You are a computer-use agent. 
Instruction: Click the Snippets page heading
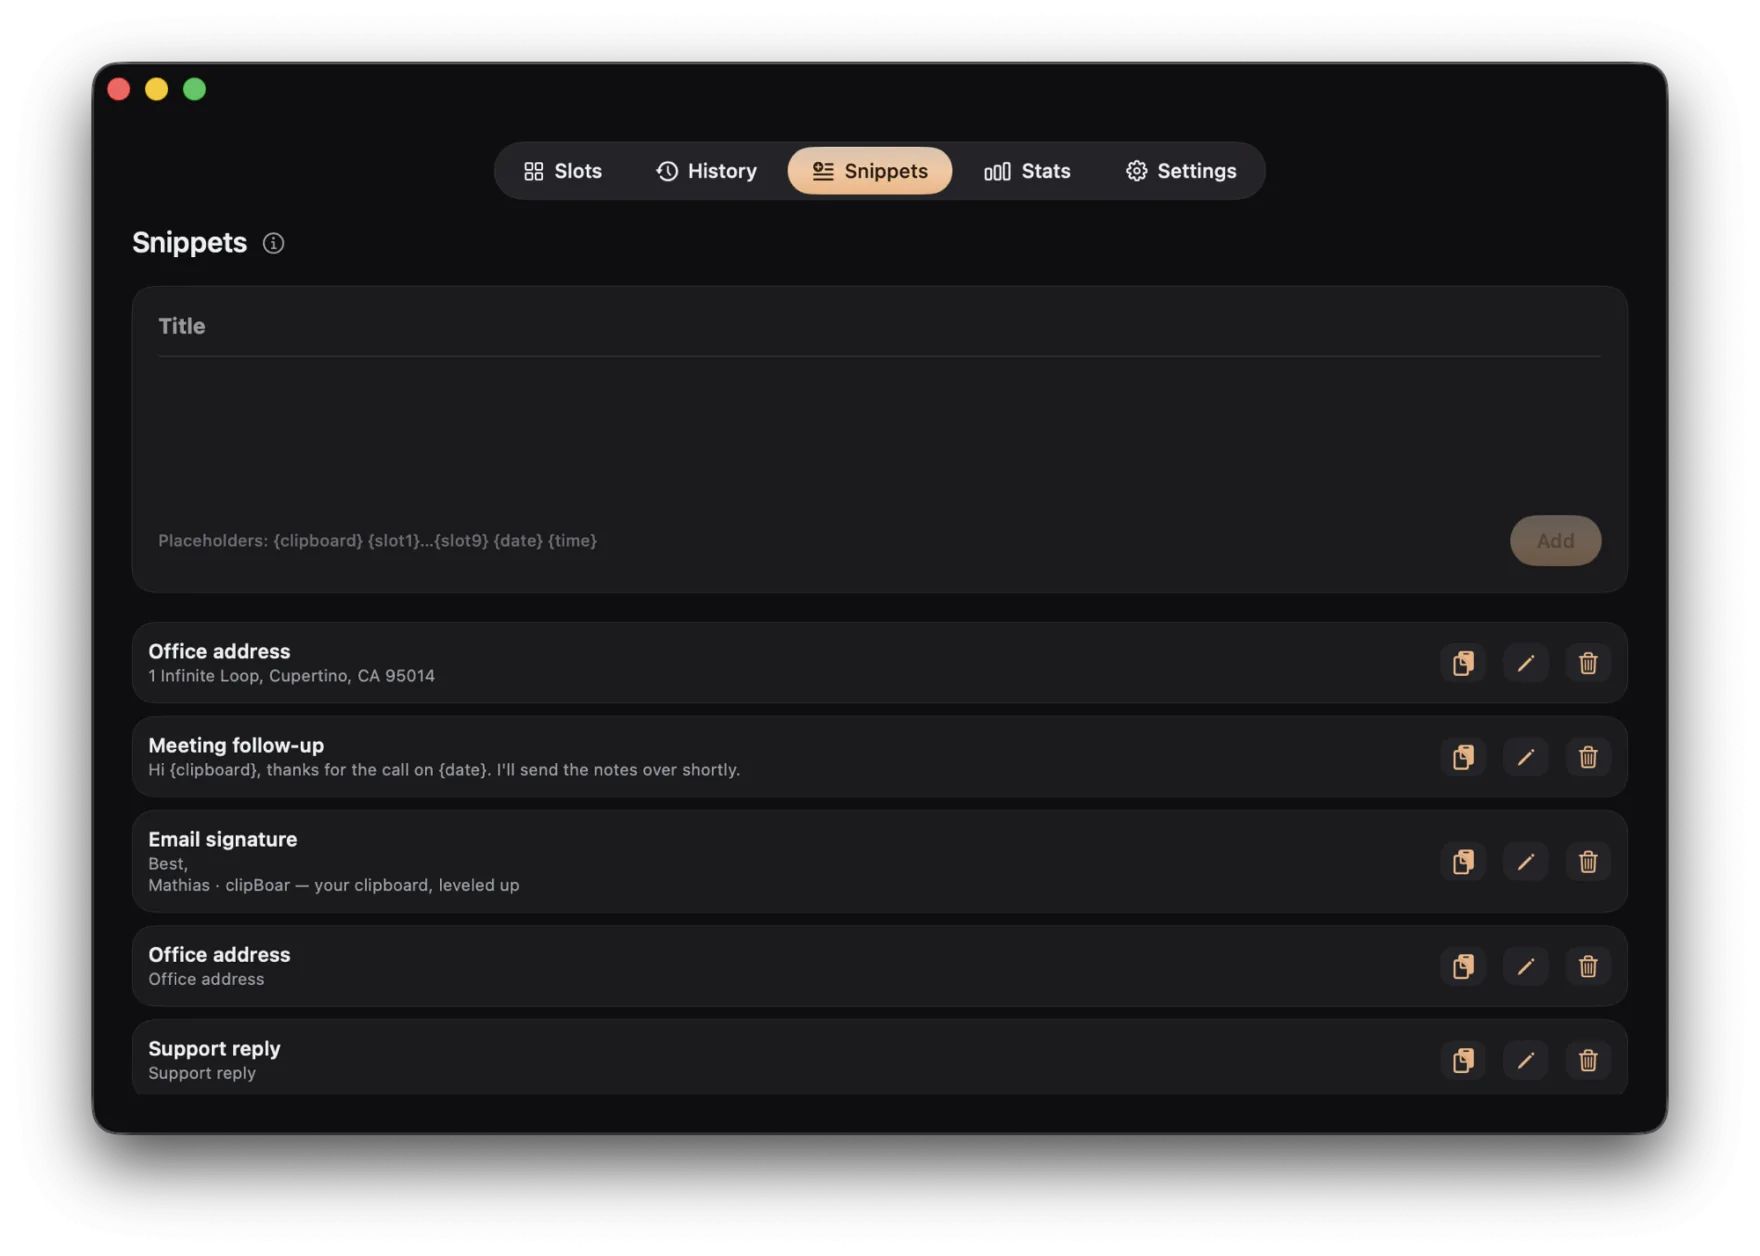(189, 243)
